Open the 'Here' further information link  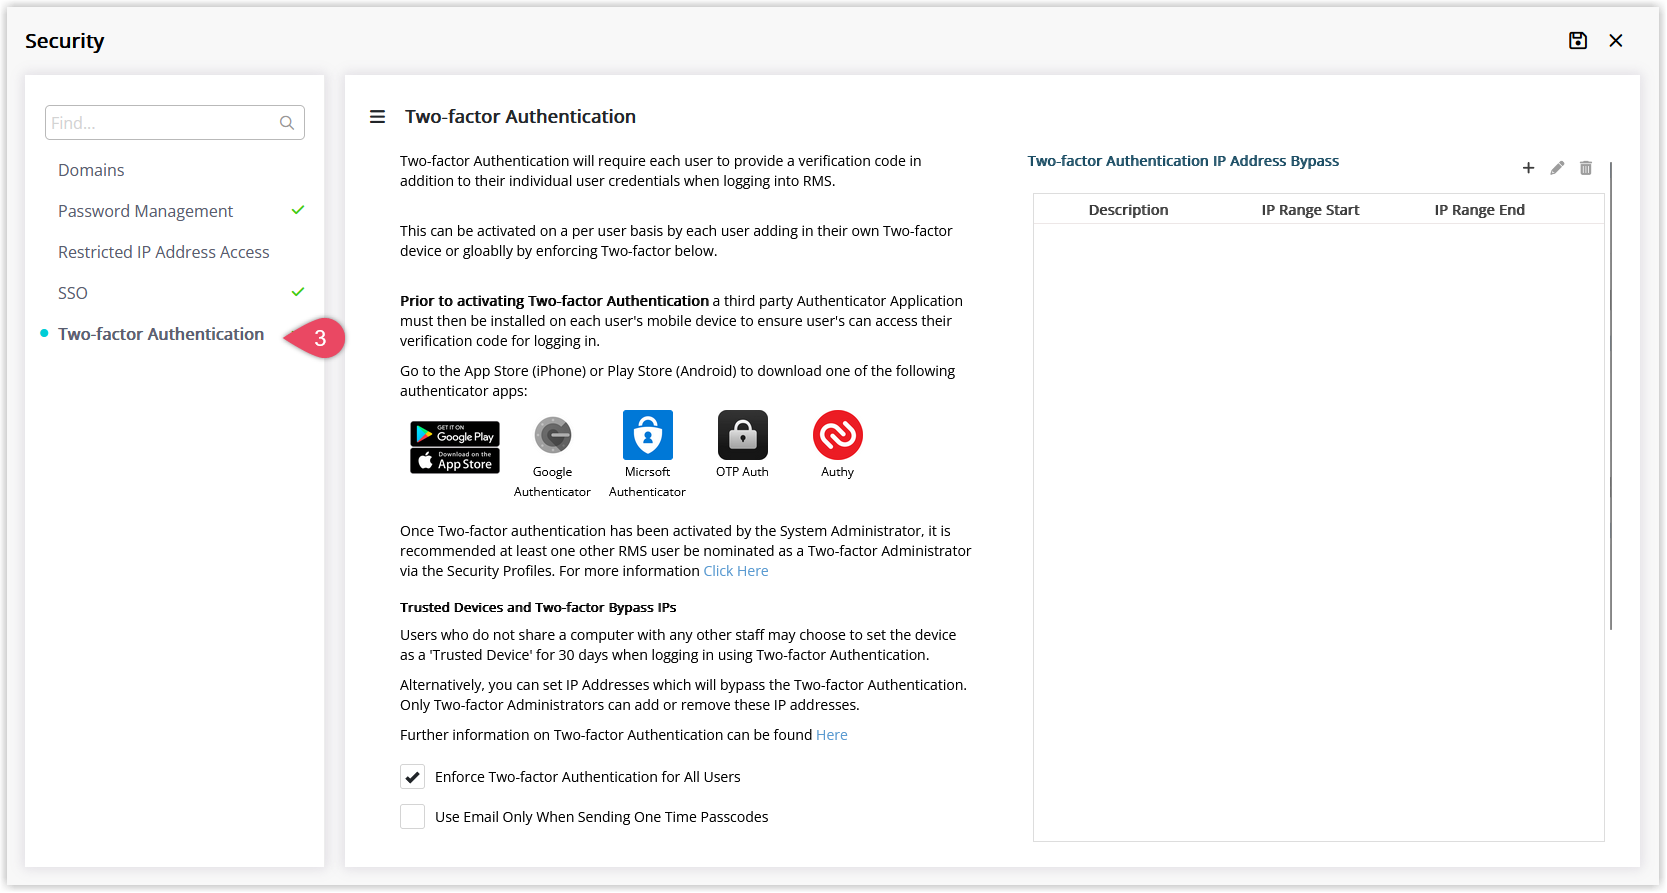click(x=832, y=735)
